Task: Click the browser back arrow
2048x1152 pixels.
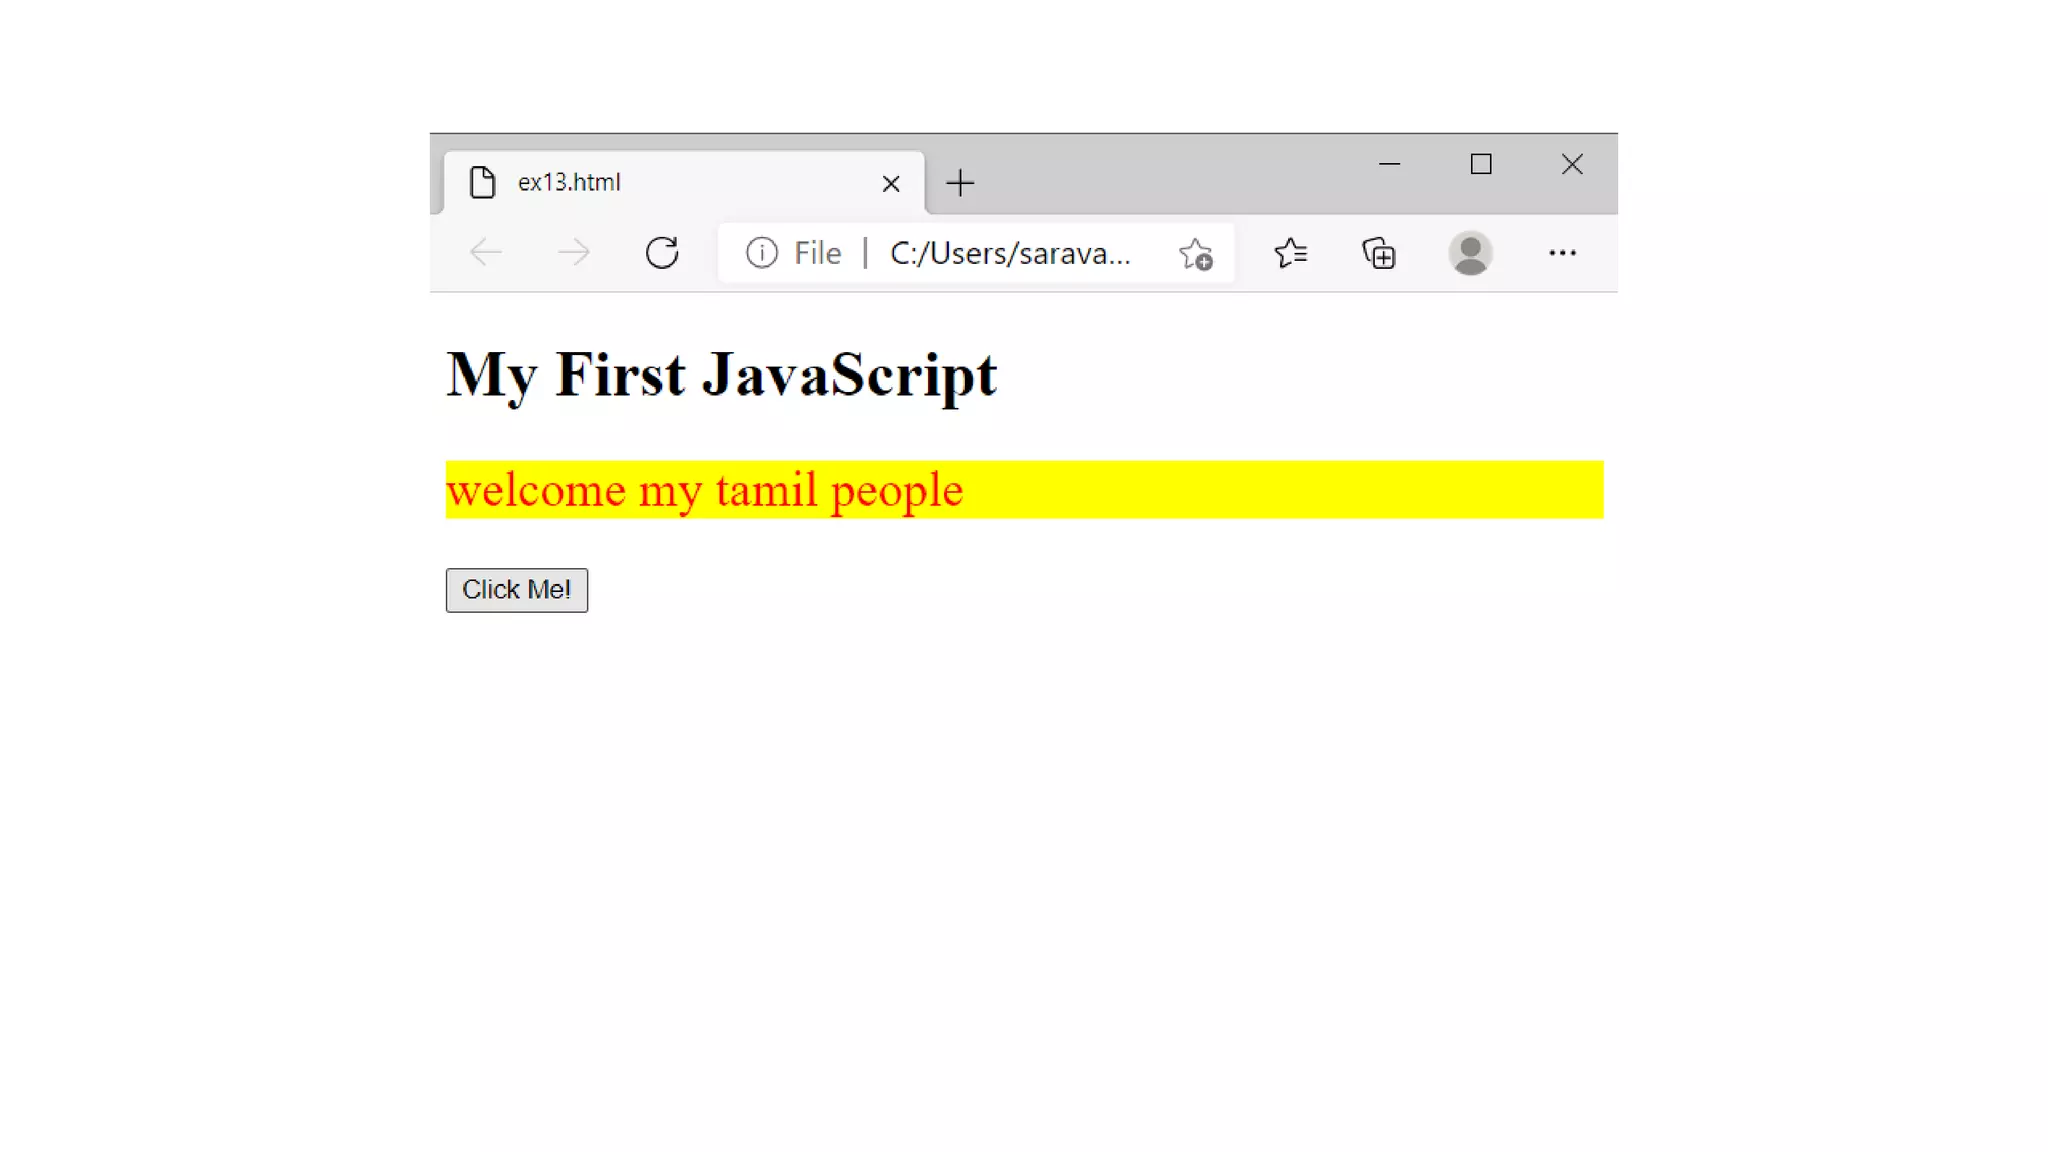Action: 486,253
